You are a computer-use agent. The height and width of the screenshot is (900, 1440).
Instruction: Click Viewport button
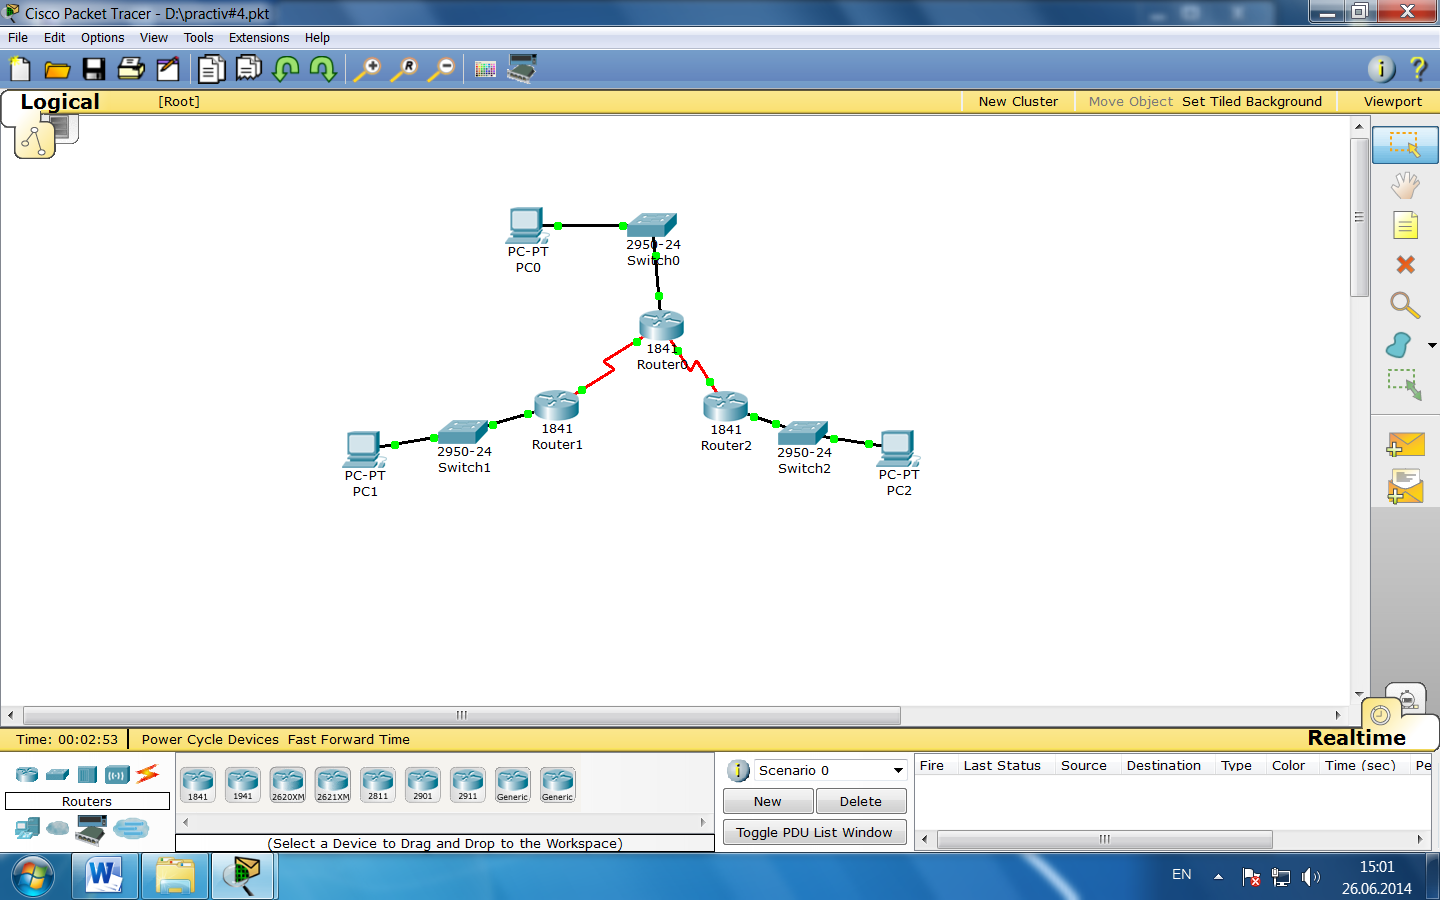tap(1392, 101)
